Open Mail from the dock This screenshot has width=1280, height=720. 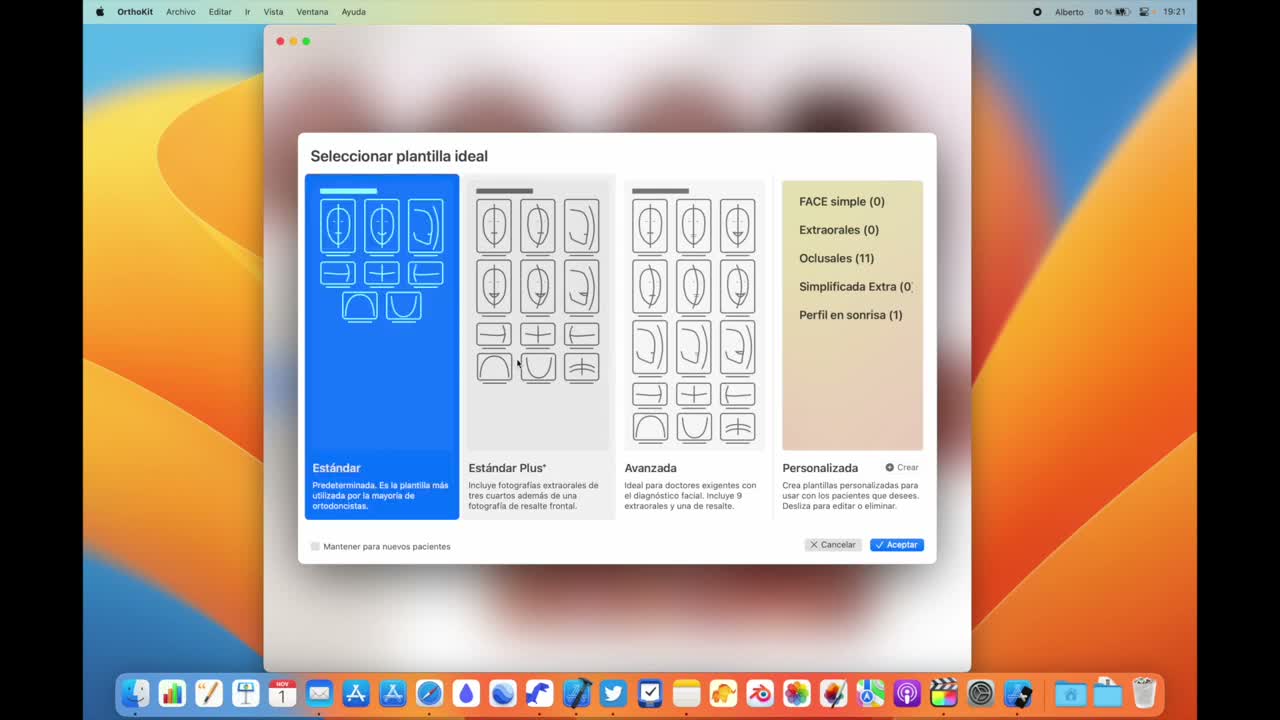(319, 693)
